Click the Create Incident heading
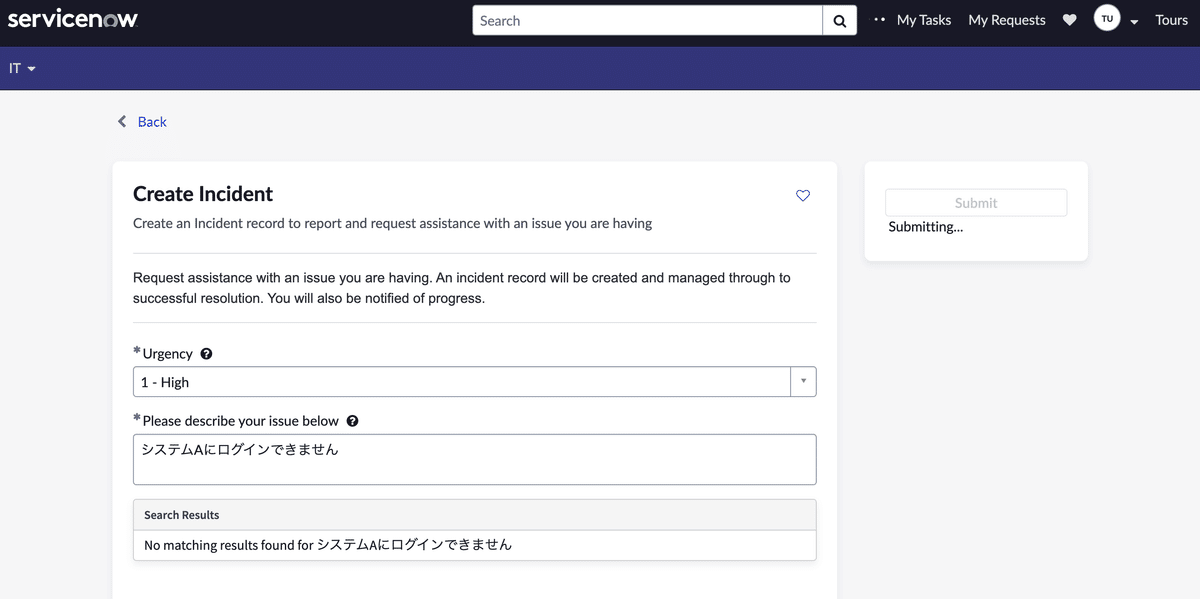 pos(203,194)
